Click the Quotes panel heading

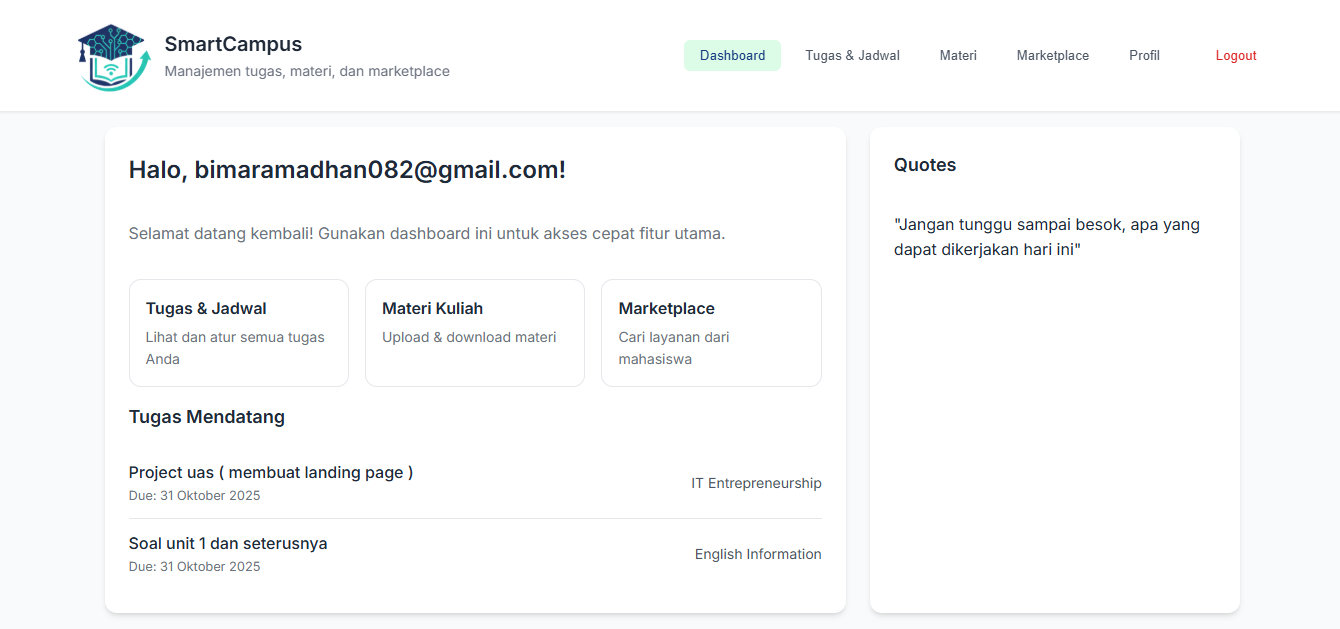(925, 165)
